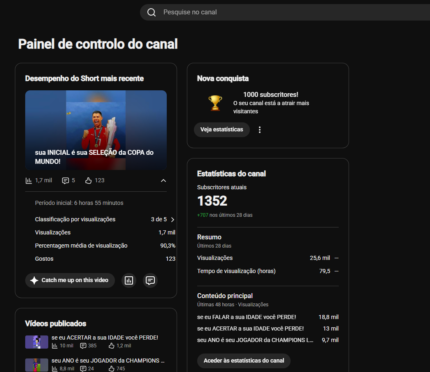Click the 'Percentagem média de visualização' row

[105, 246]
